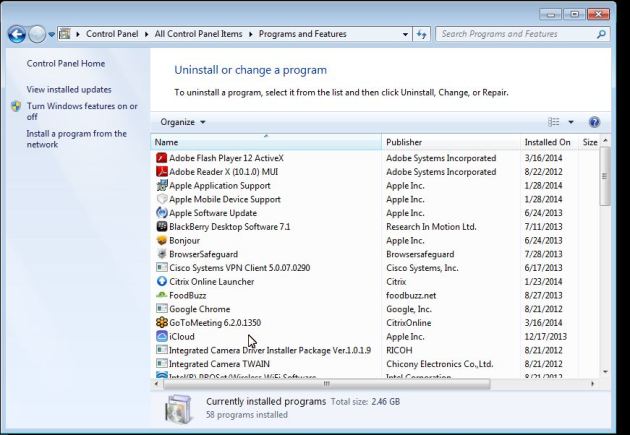The height and width of the screenshot is (435, 630).
Task: Click the BrowserSafeguard icon
Action: [x=162, y=254]
